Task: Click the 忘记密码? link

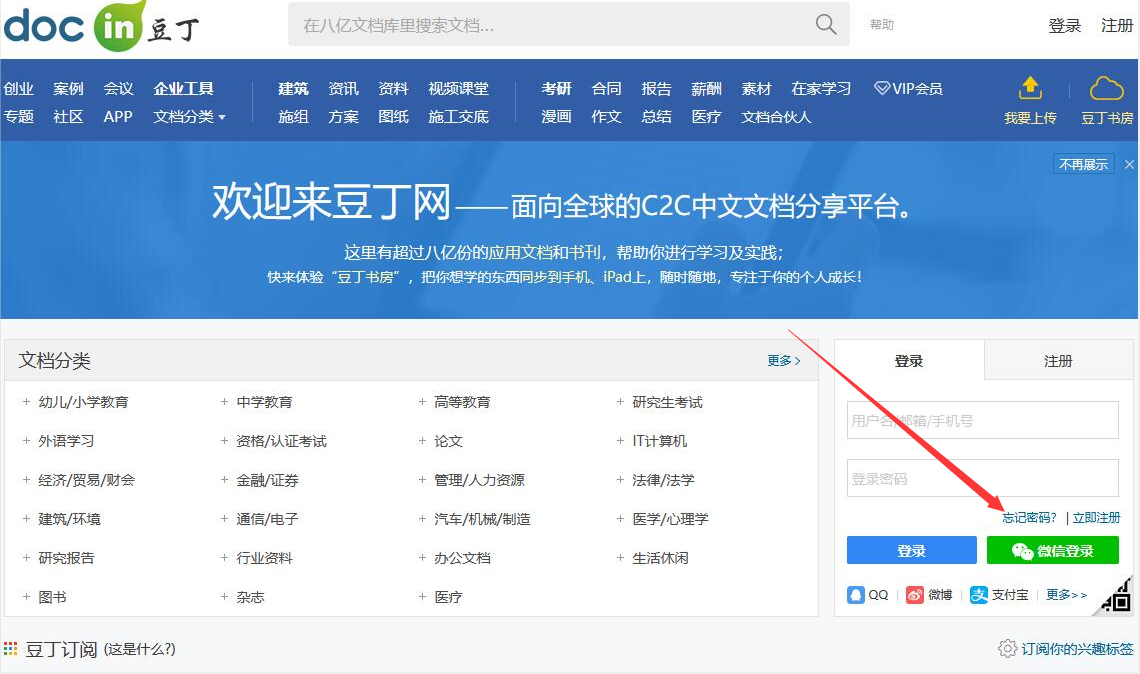Action: tap(1029, 518)
